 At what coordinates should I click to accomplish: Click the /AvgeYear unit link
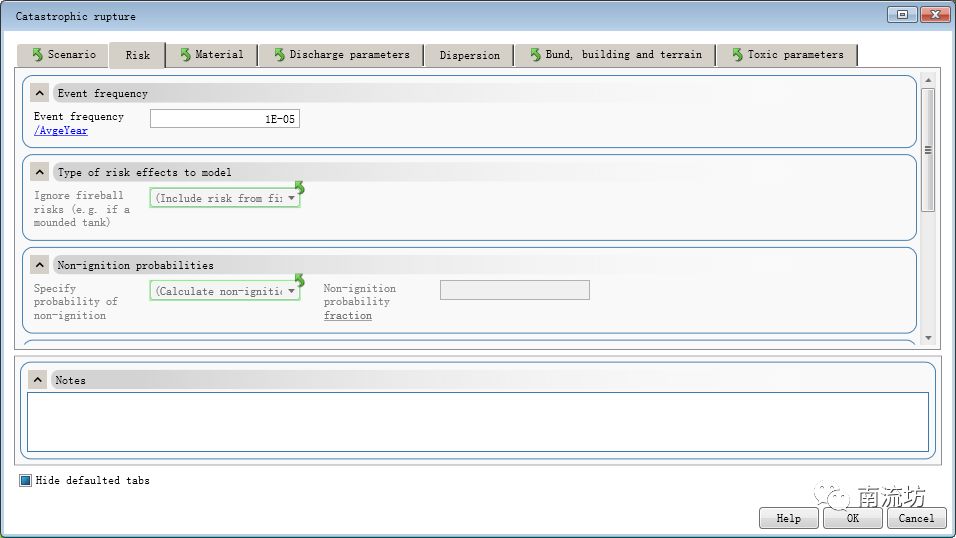60,130
